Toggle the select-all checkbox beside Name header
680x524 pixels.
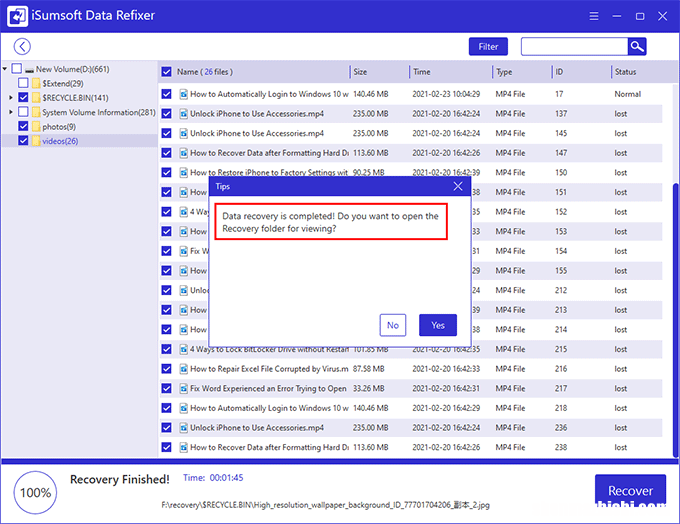167,72
